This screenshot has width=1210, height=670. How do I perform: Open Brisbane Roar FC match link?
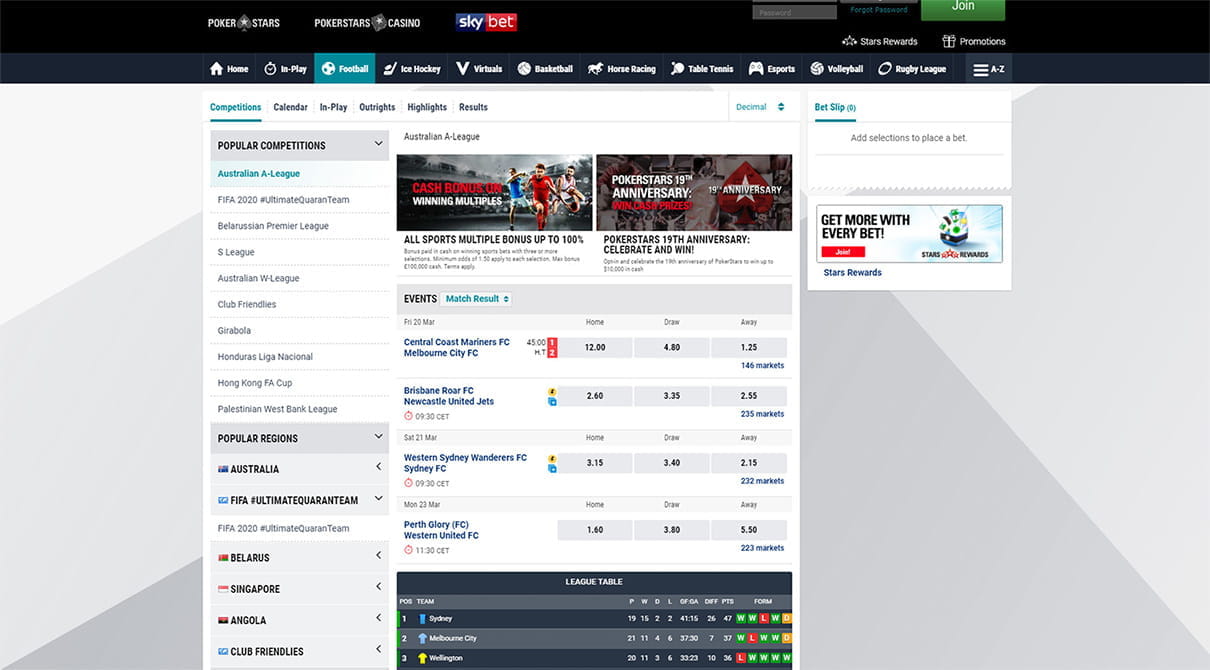[x=439, y=391]
